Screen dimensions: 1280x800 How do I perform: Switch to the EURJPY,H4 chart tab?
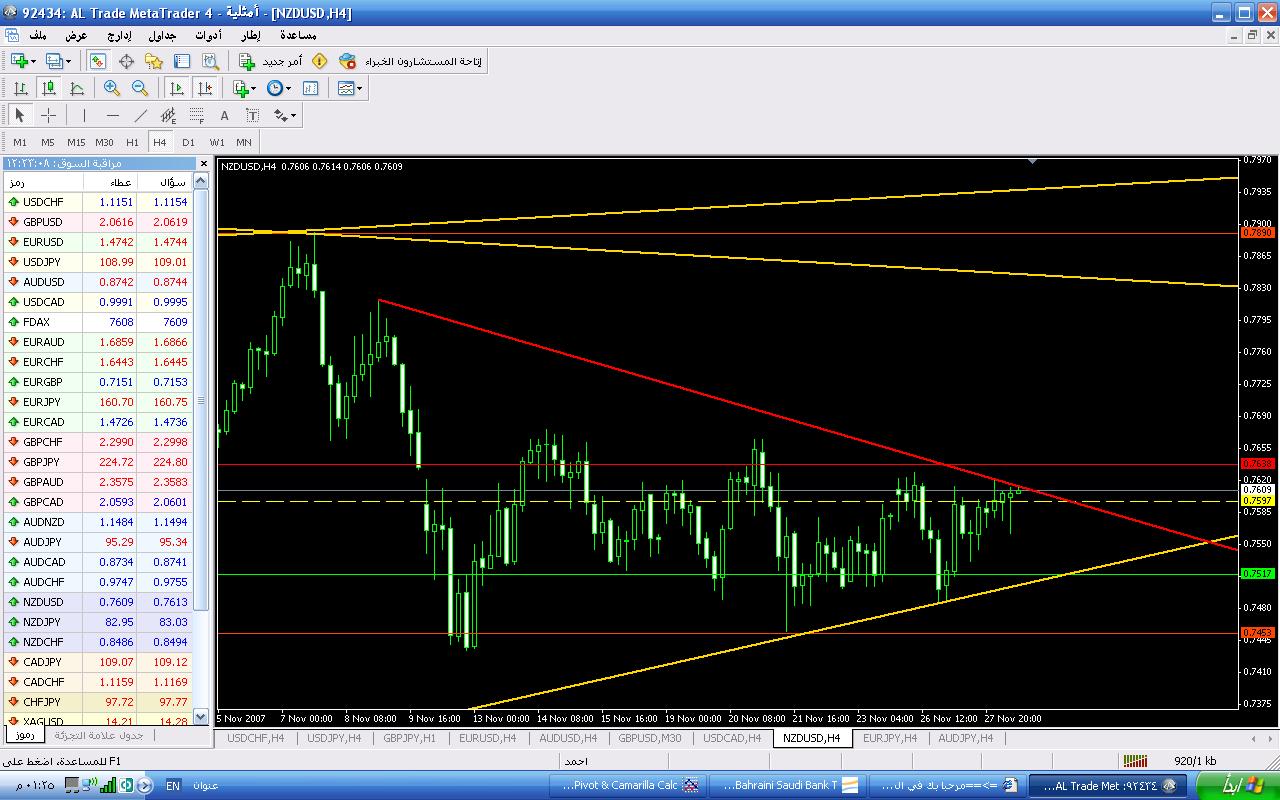tap(889, 738)
